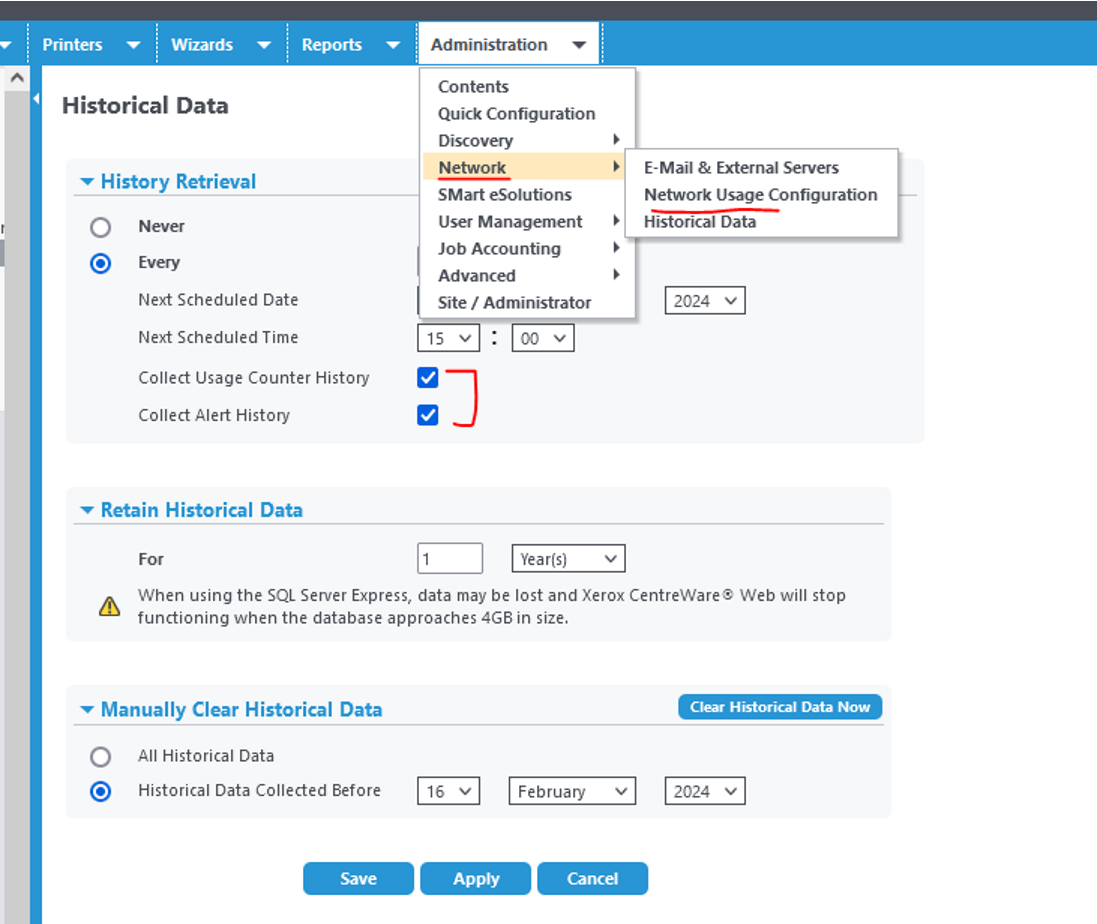Select the Never history retrieval option
This screenshot has width=1097, height=924.
[x=100, y=226]
